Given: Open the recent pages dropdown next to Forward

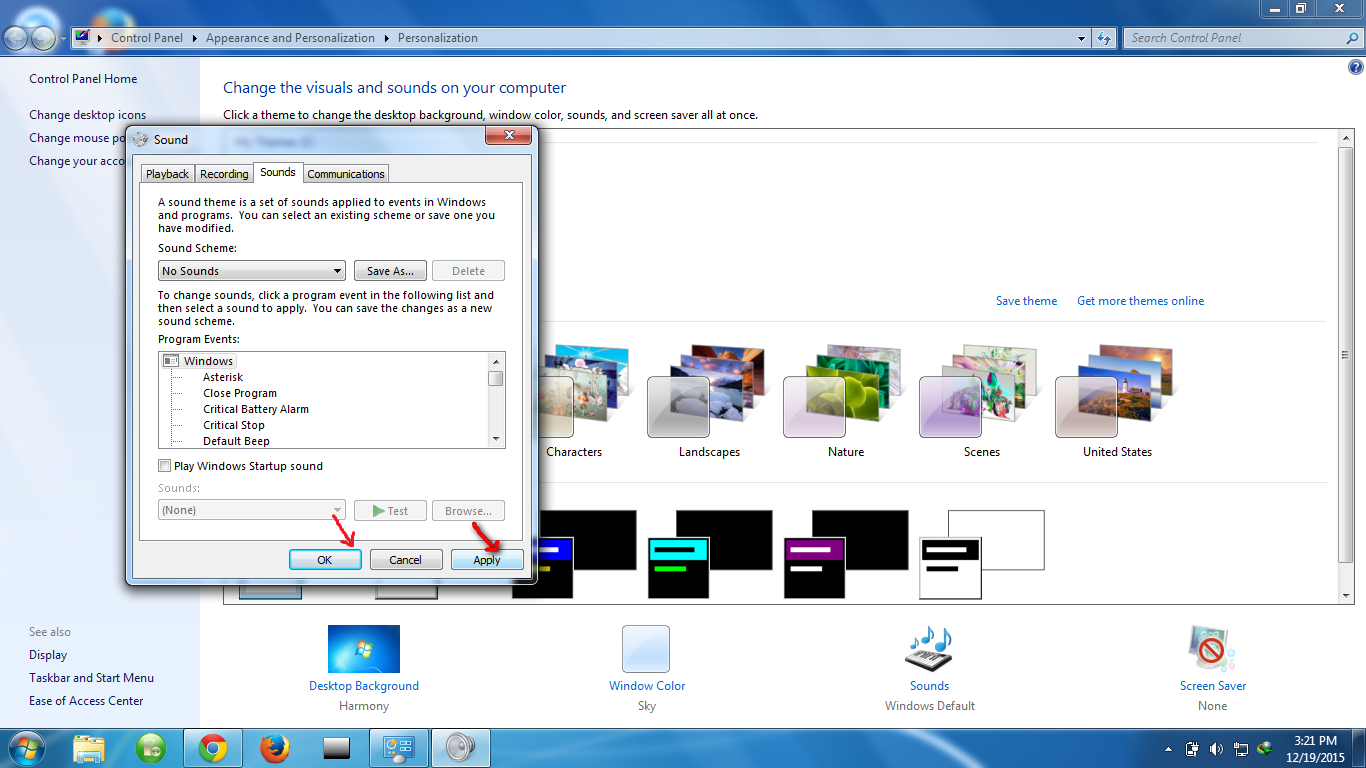Looking at the screenshot, I should point(64,39).
